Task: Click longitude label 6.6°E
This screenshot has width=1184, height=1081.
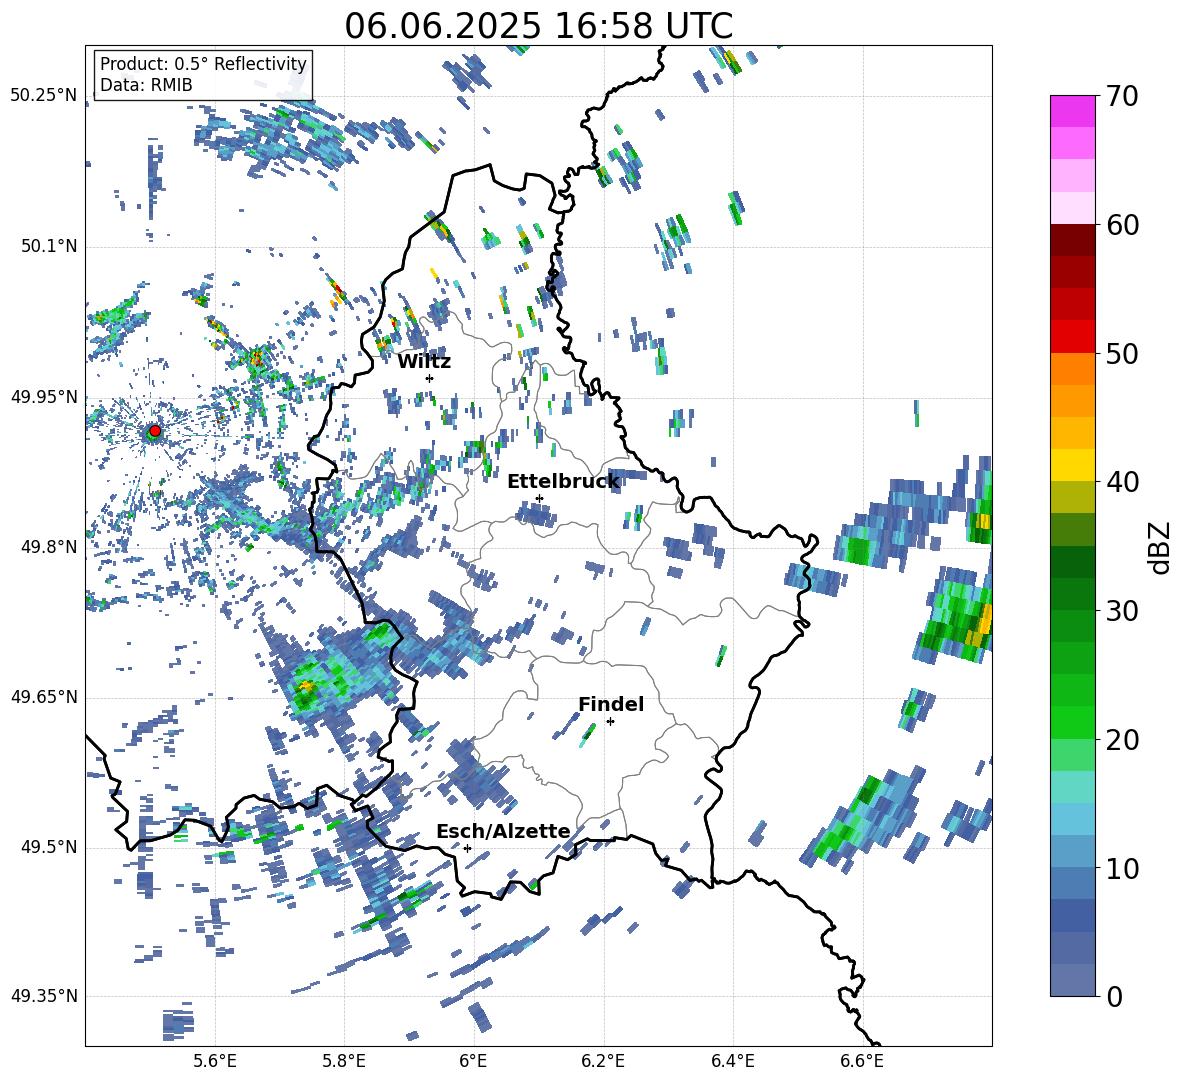Action: pyautogui.click(x=862, y=1061)
